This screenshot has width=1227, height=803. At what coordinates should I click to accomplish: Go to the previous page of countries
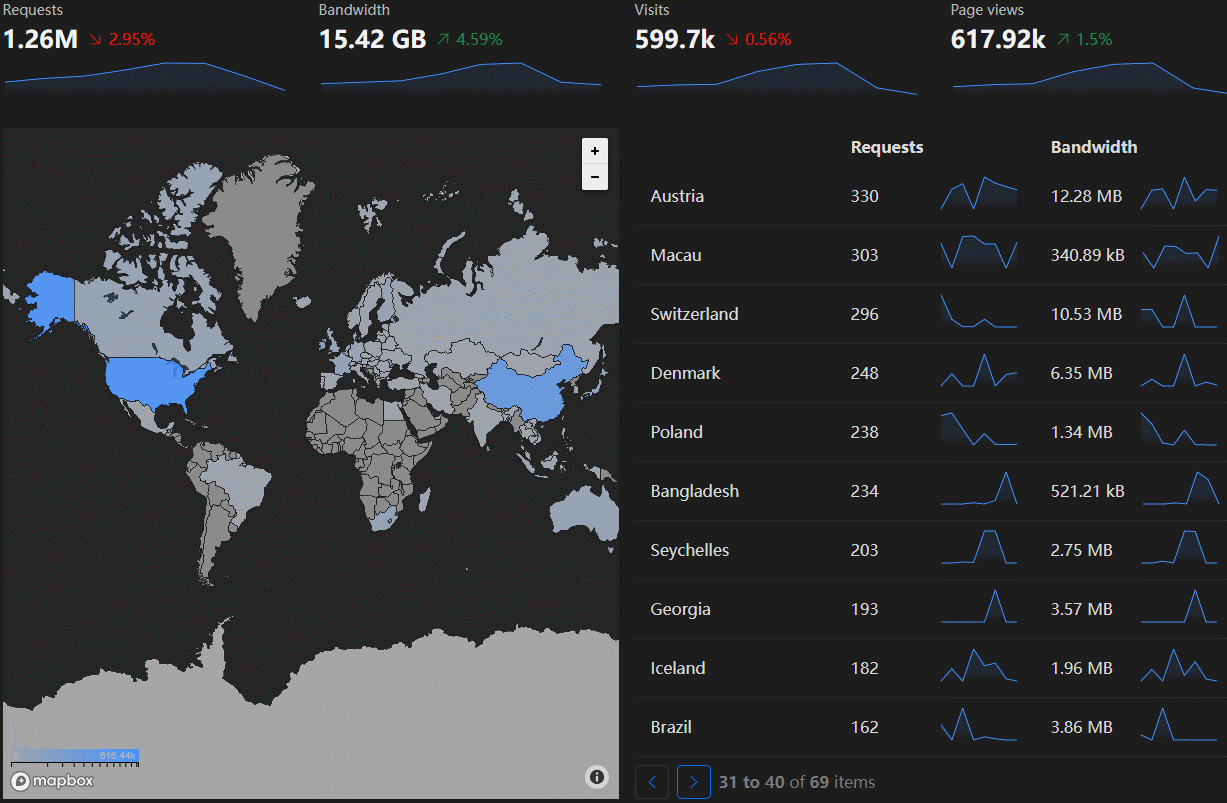[x=652, y=782]
